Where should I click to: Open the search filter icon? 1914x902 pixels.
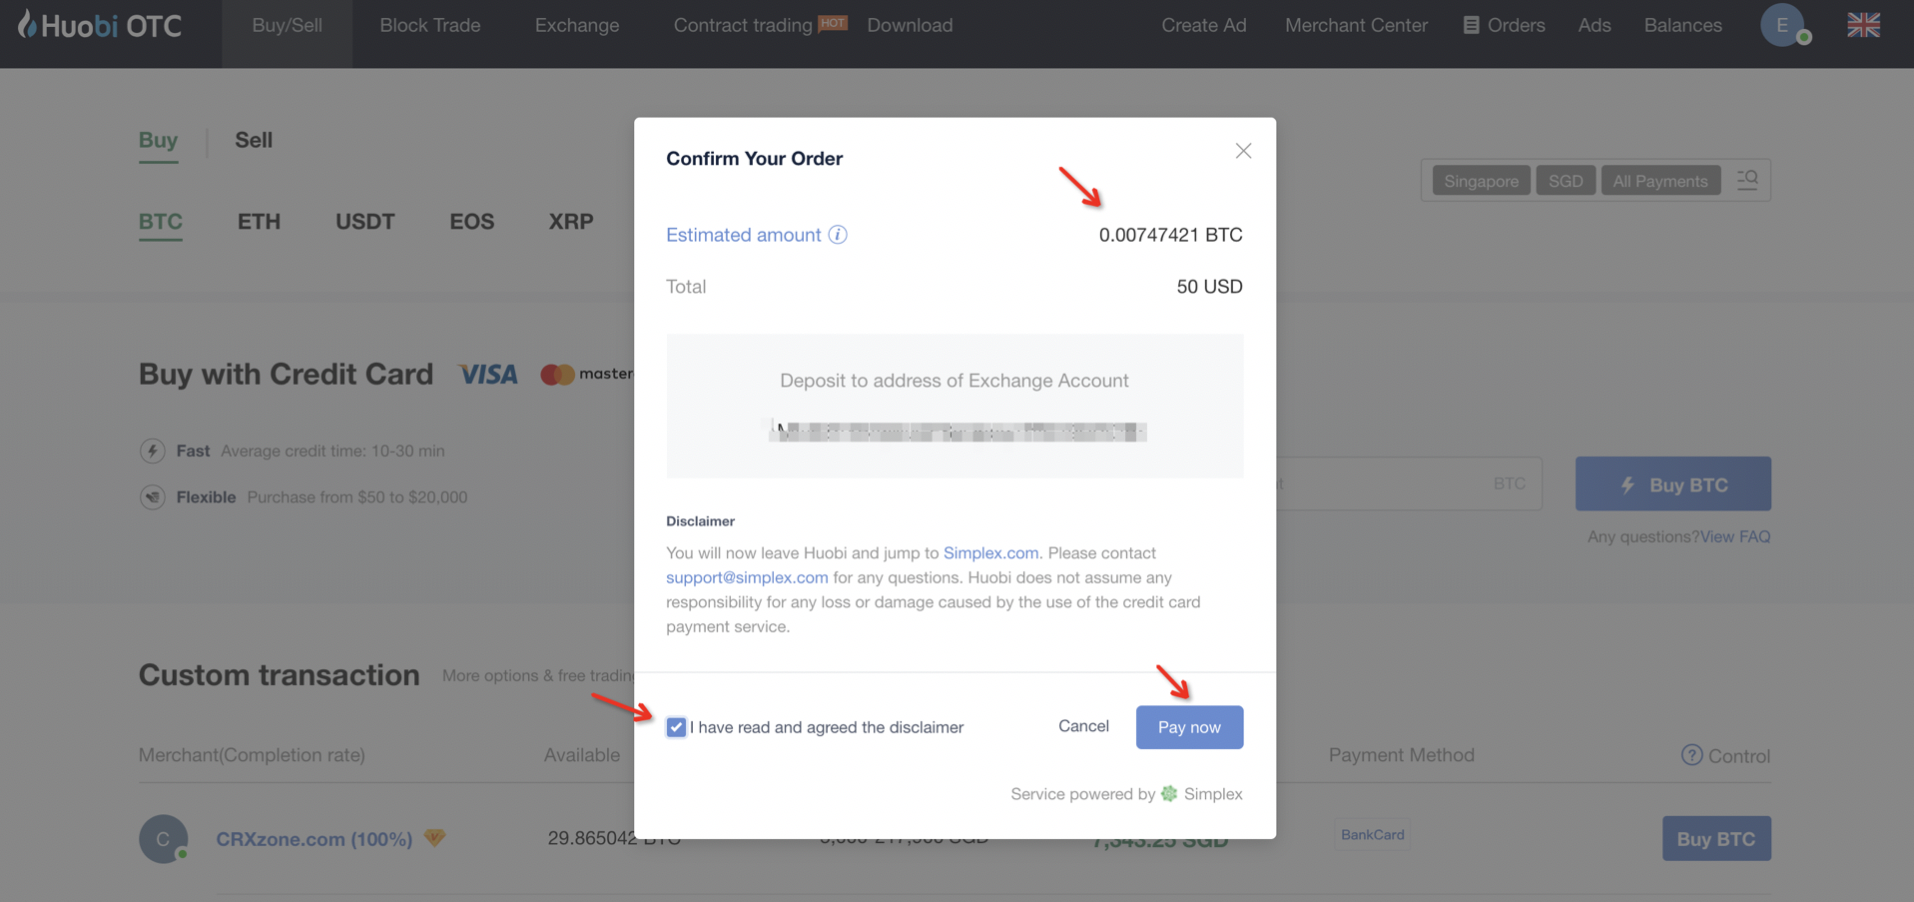coord(1747,180)
